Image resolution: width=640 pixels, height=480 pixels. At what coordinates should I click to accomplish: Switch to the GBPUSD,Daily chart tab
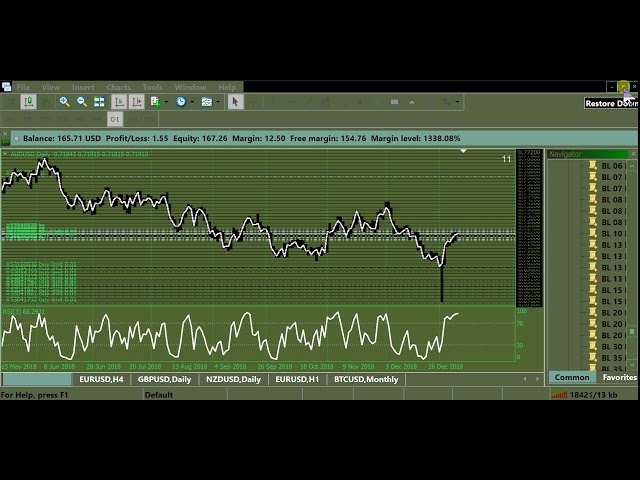click(165, 379)
